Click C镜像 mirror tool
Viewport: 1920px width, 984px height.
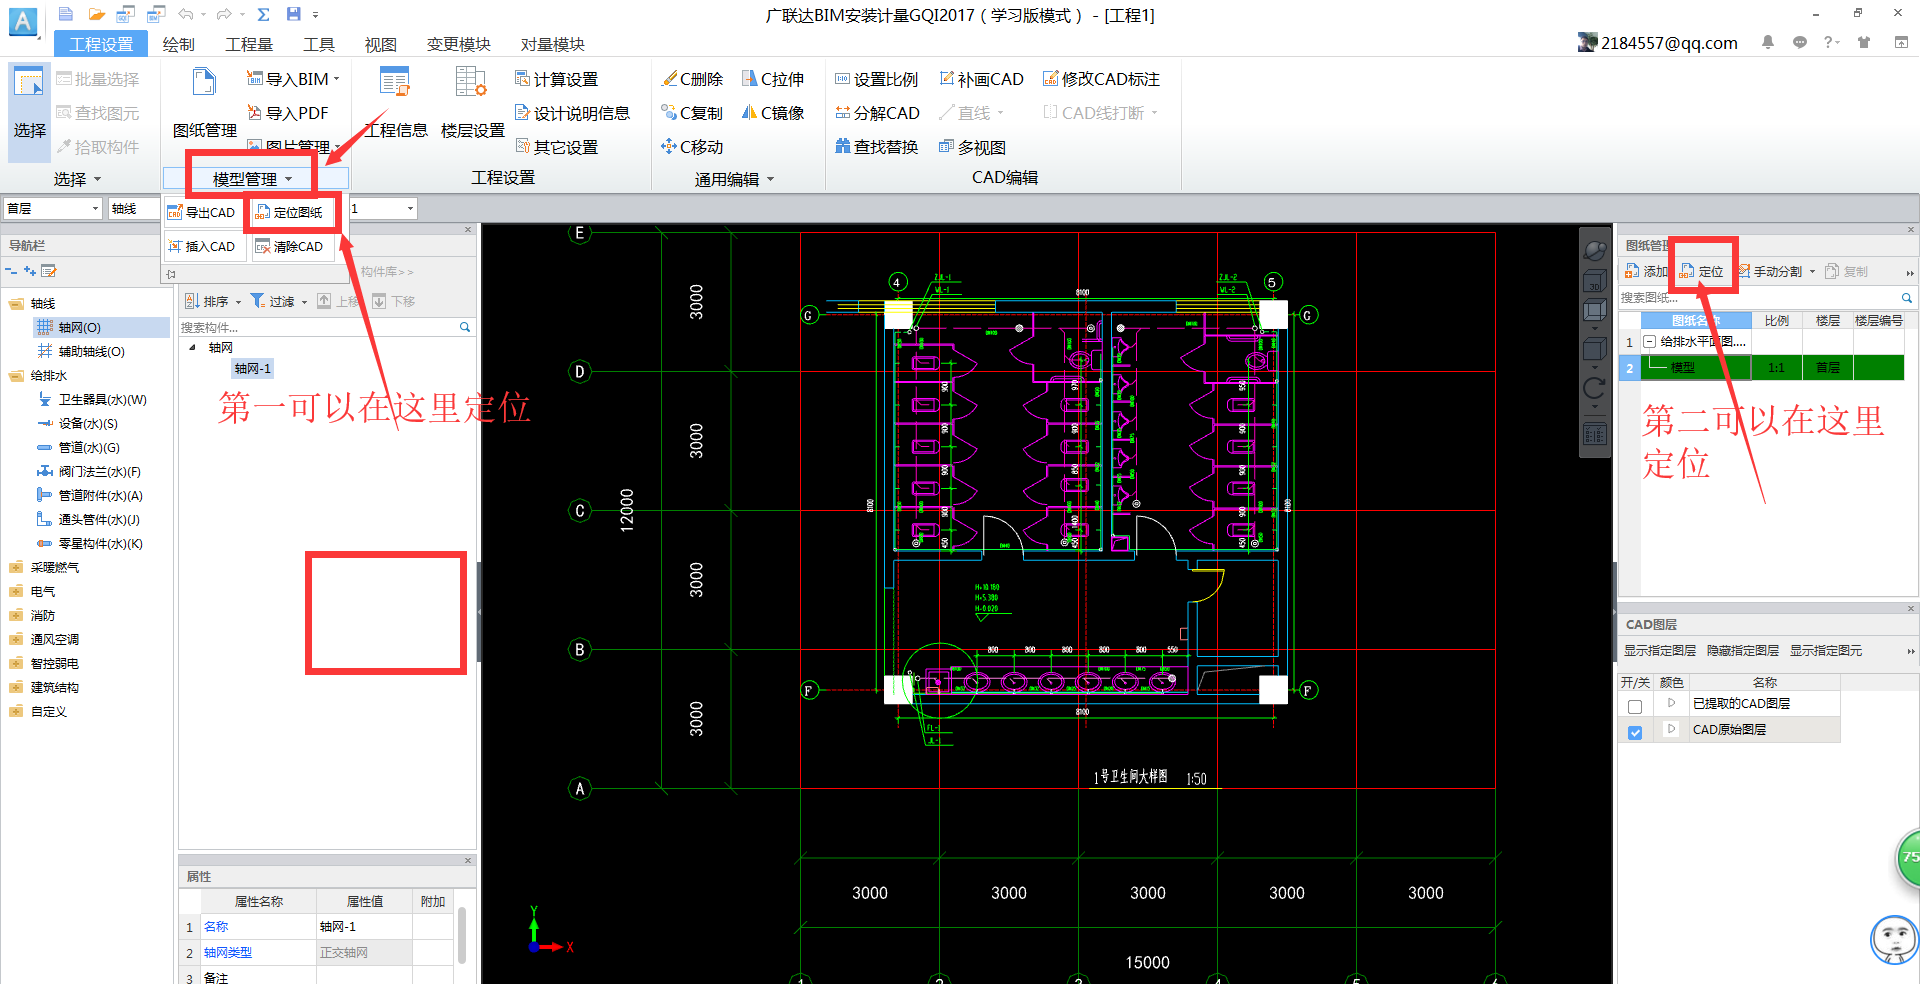click(773, 113)
